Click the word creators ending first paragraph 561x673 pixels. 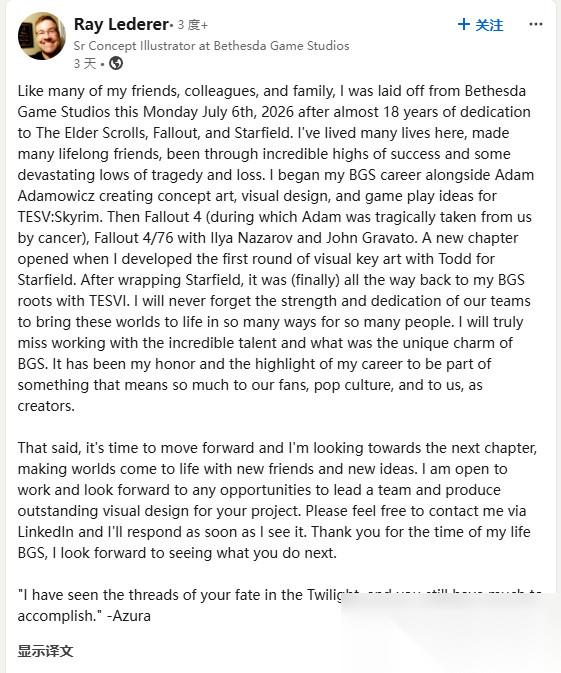pos(46,406)
